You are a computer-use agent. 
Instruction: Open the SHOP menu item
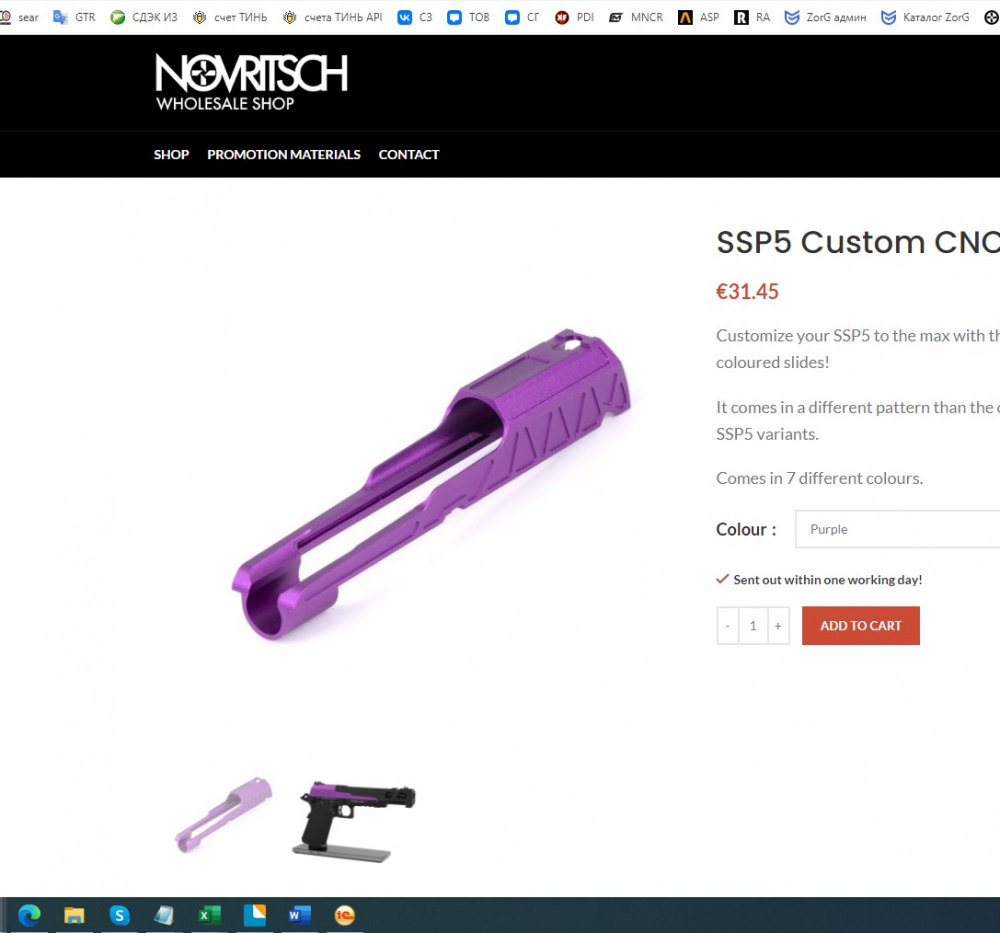click(x=171, y=154)
